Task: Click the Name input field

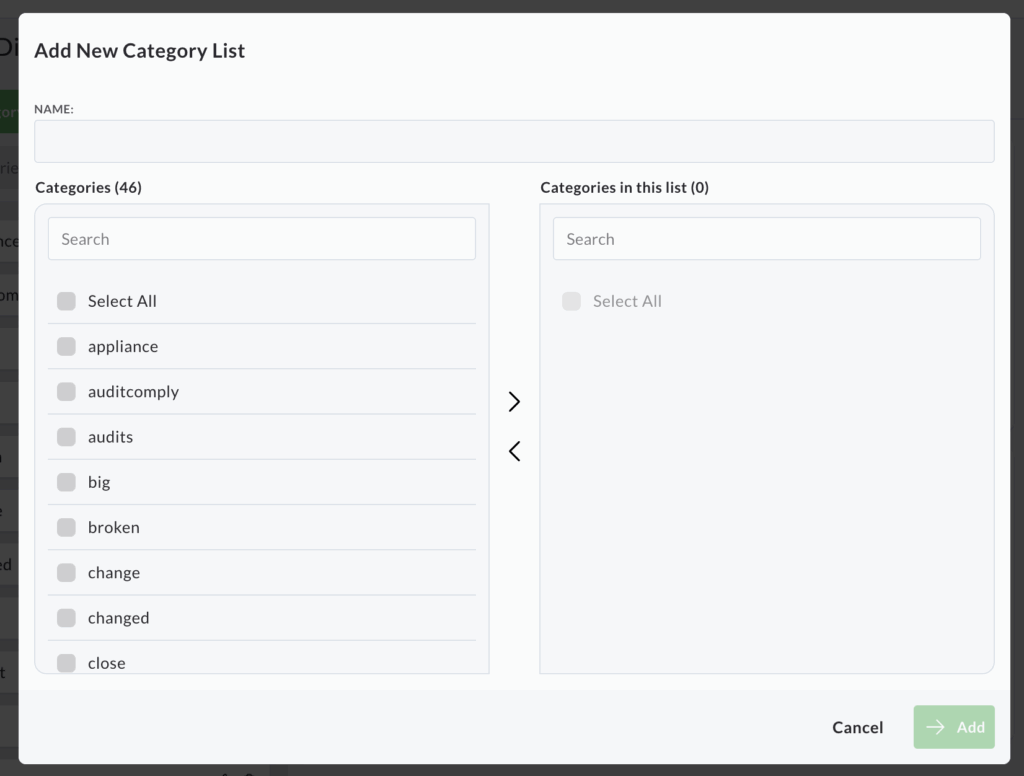Action: pos(514,142)
